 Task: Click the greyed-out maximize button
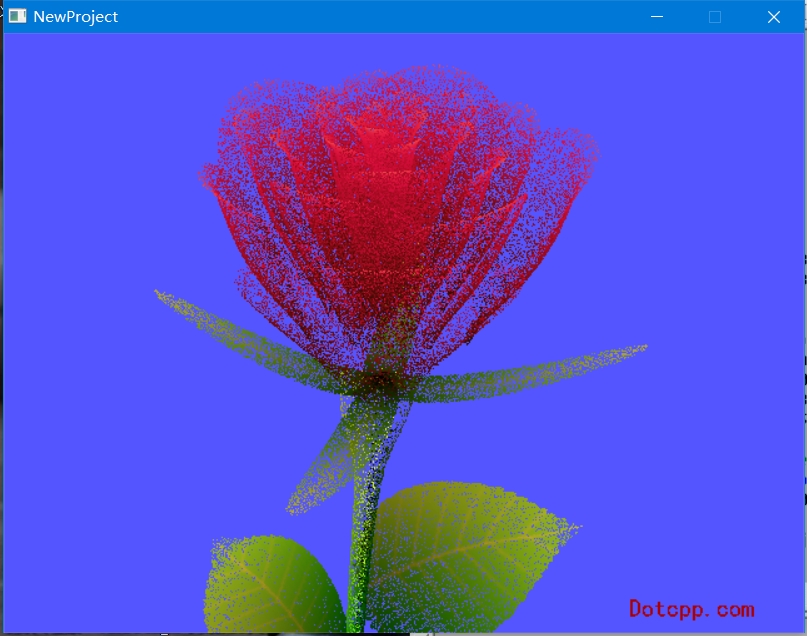click(715, 16)
